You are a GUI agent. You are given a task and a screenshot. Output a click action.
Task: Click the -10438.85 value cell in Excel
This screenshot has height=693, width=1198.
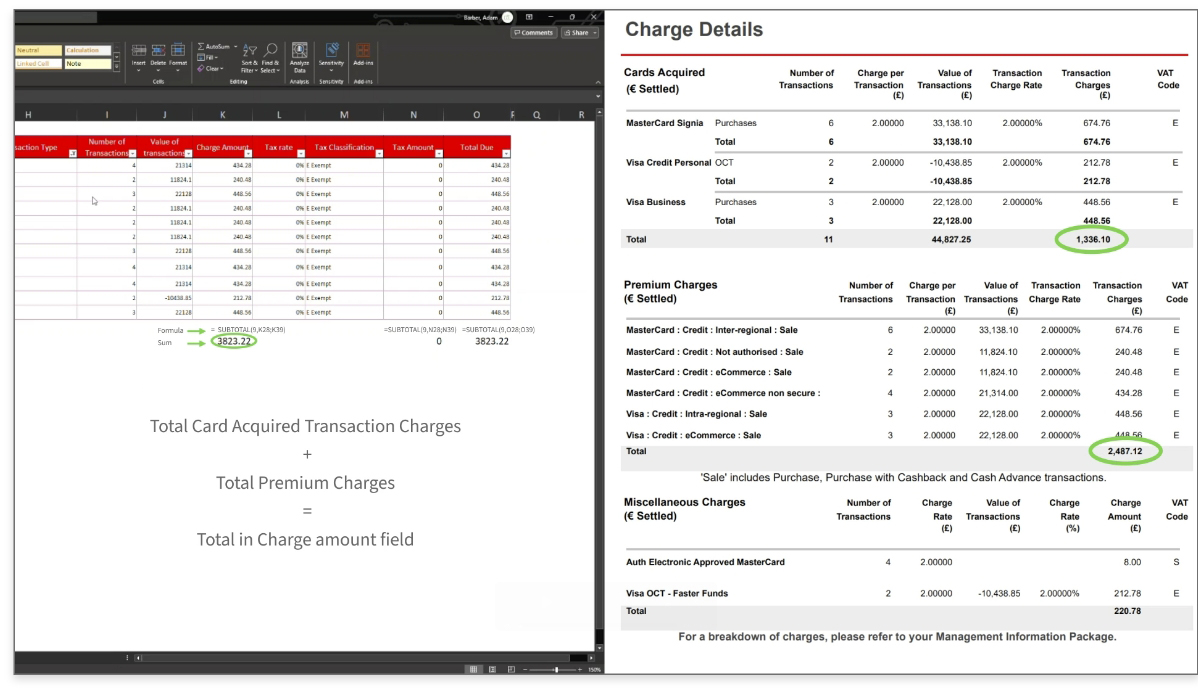(177, 298)
